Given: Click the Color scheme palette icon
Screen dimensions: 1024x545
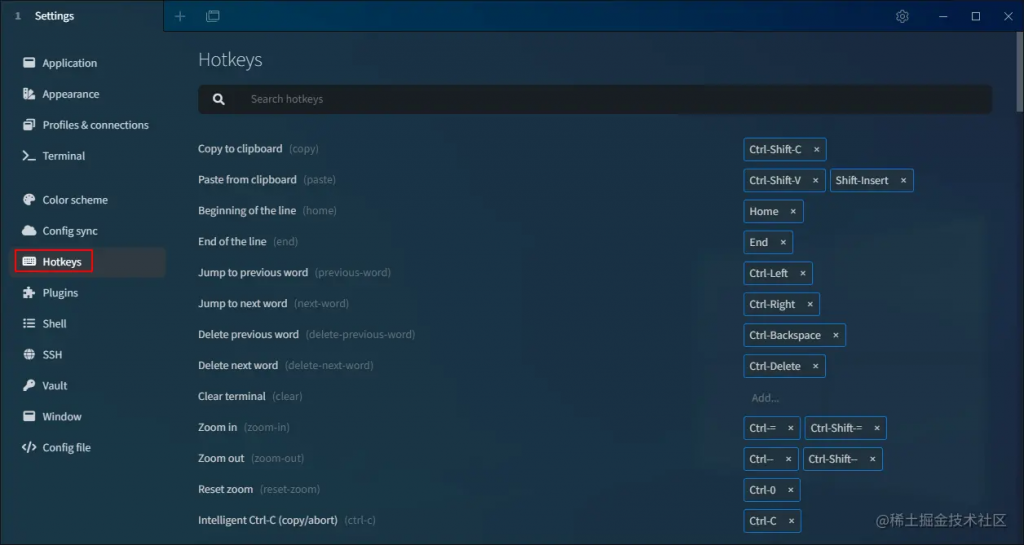Looking at the screenshot, I should 29,200.
